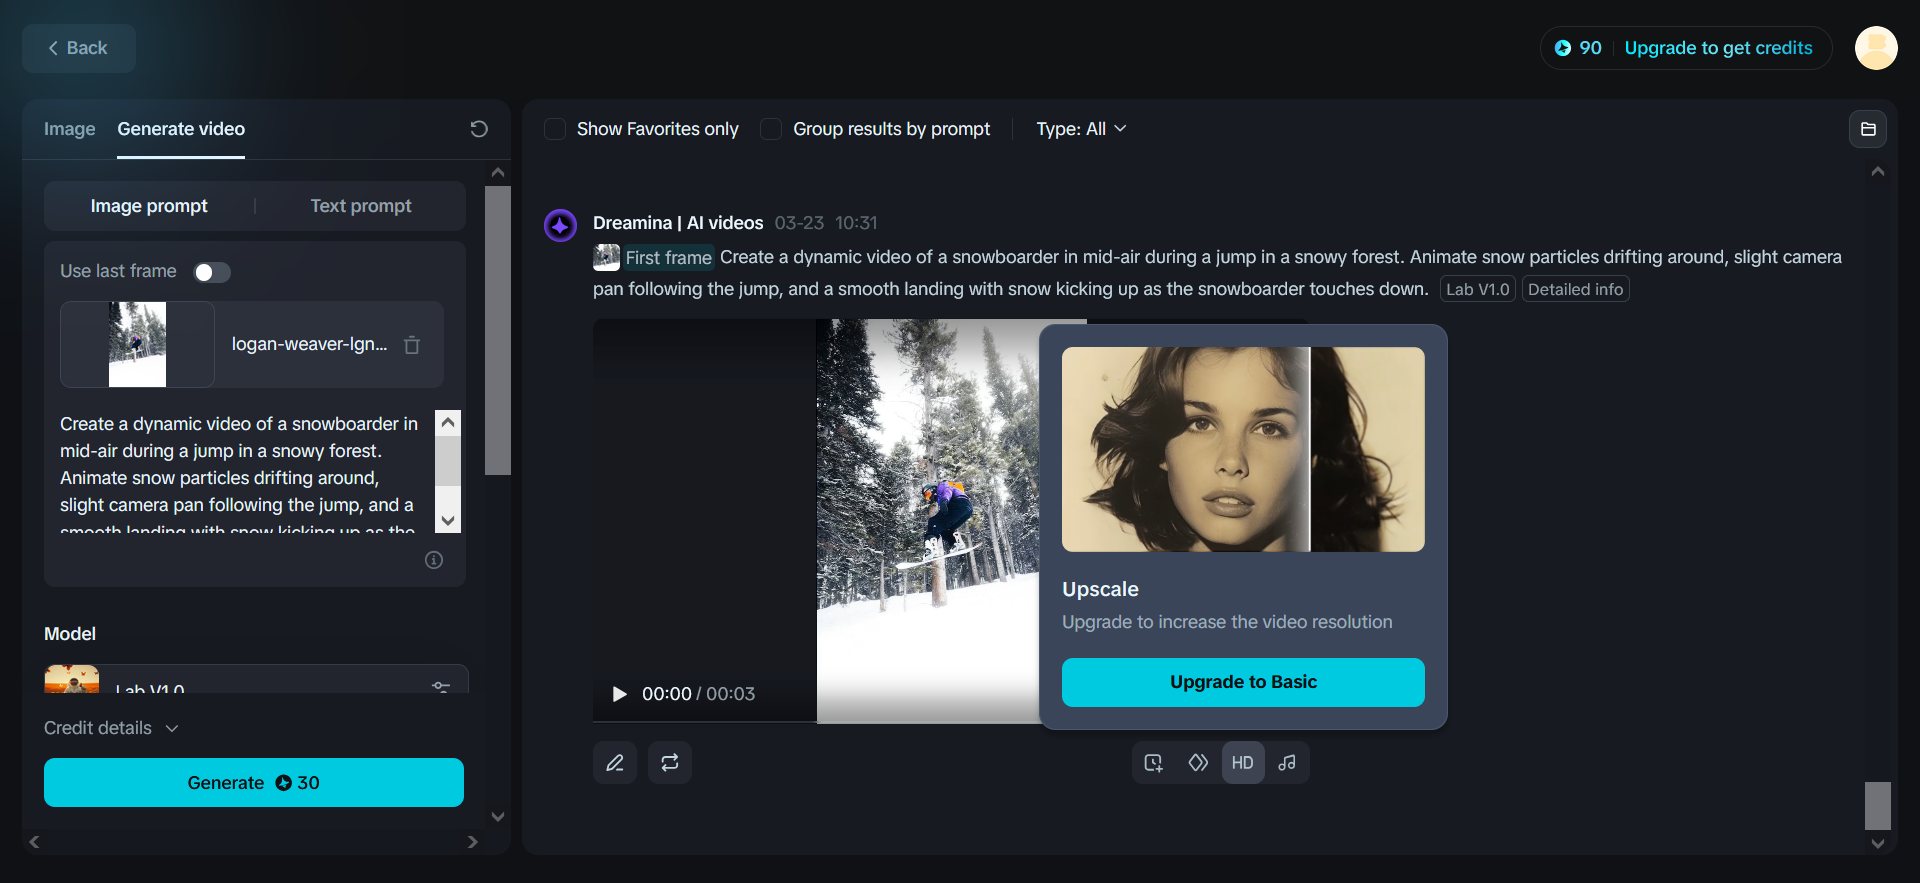The image size is (1920, 883).
Task: Click the Lab V1.0 model thumbnail image
Action: (x=72, y=679)
